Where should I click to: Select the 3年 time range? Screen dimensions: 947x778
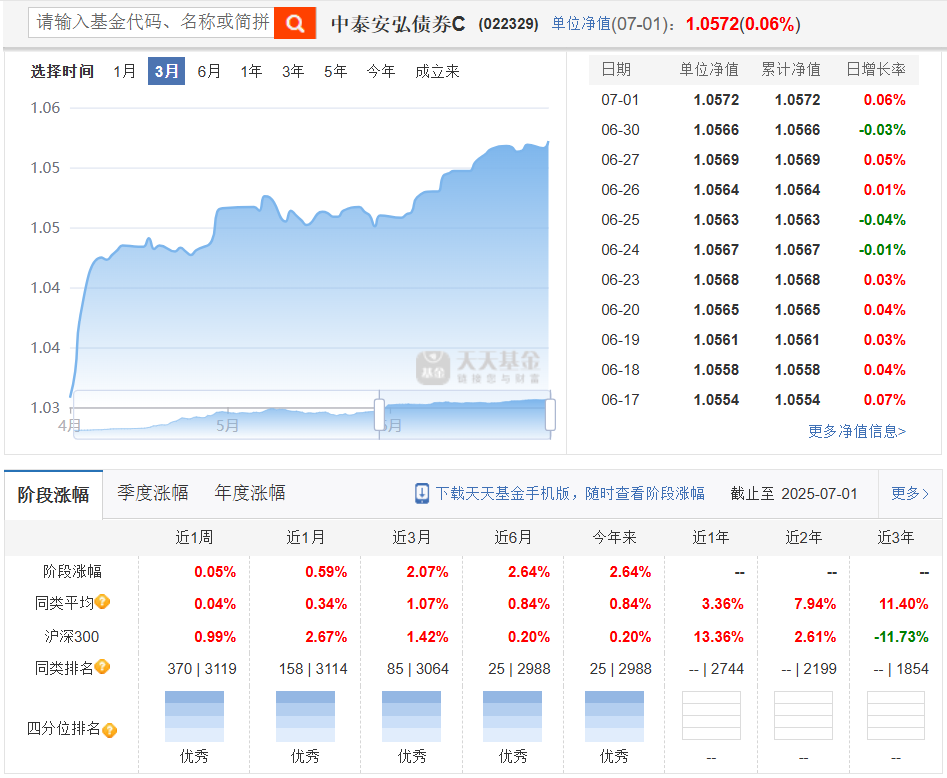point(293,71)
